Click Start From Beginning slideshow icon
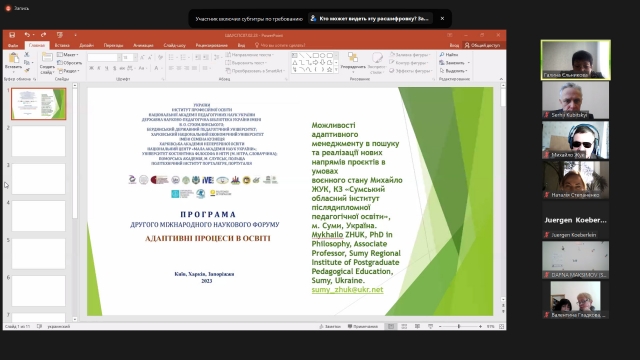This screenshot has height=360, width=640. pos(60,35)
